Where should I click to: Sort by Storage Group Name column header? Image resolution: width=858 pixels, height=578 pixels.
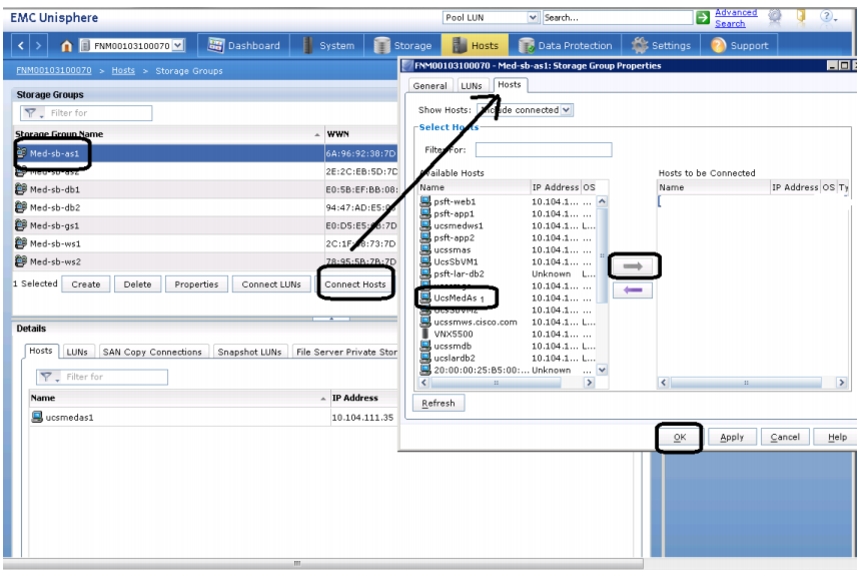[x=167, y=134]
